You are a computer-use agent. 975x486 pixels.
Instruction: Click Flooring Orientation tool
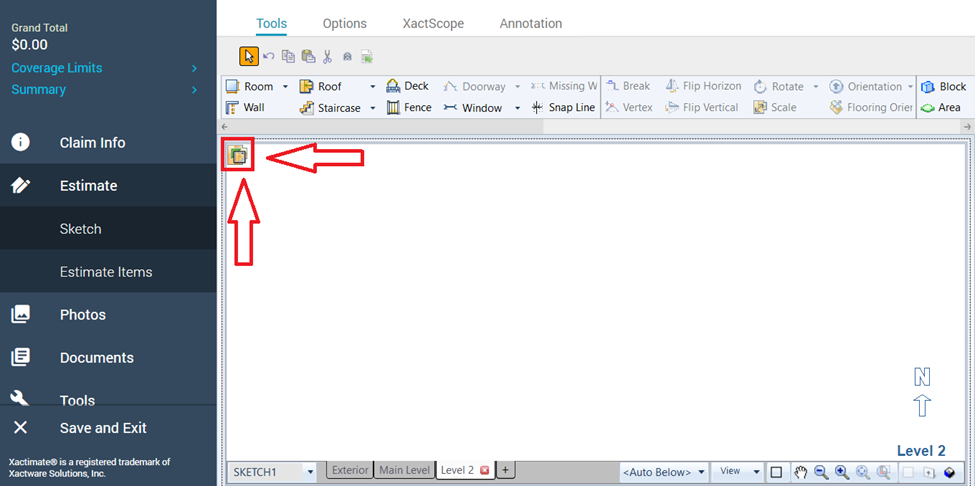pos(871,108)
